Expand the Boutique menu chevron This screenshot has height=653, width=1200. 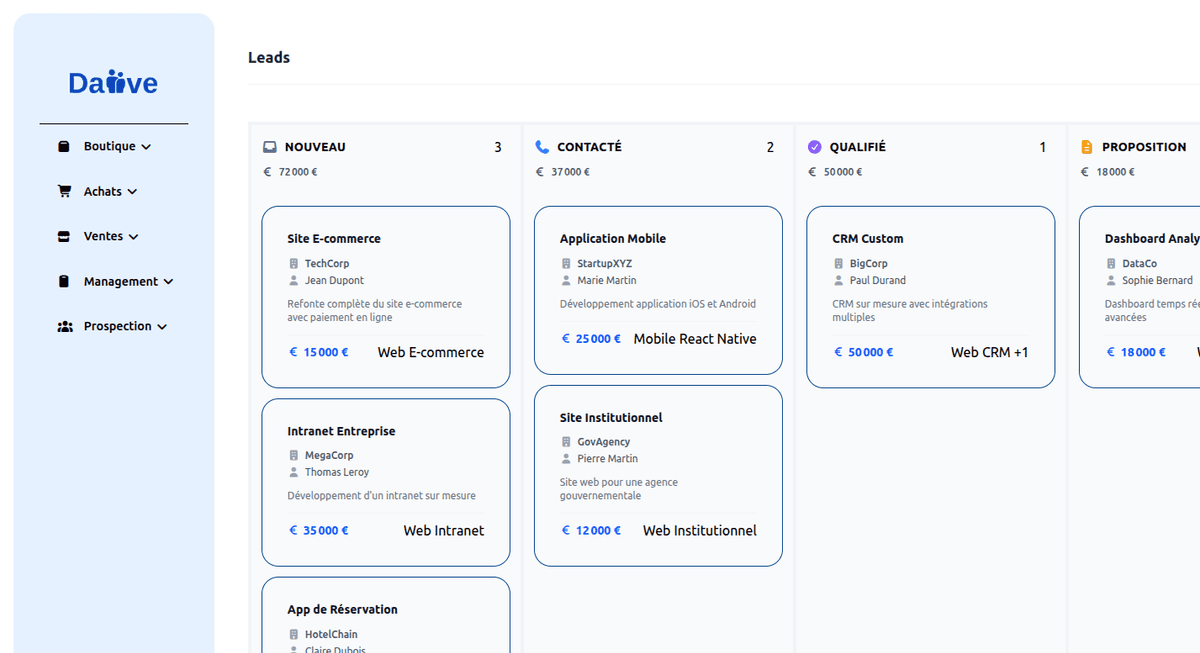pyautogui.click(x=146, y=147)
